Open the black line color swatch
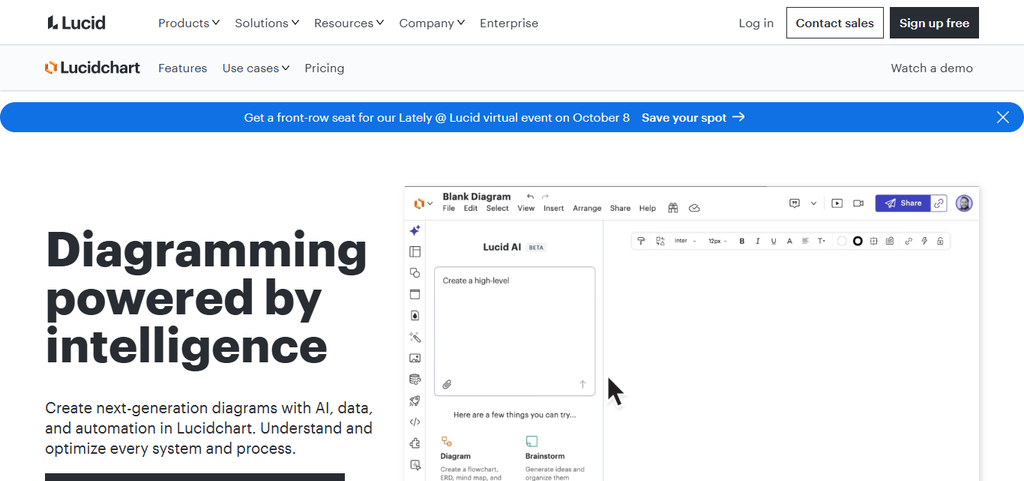This screenshot has height=481, width=1024. click(x=857, y=241)
